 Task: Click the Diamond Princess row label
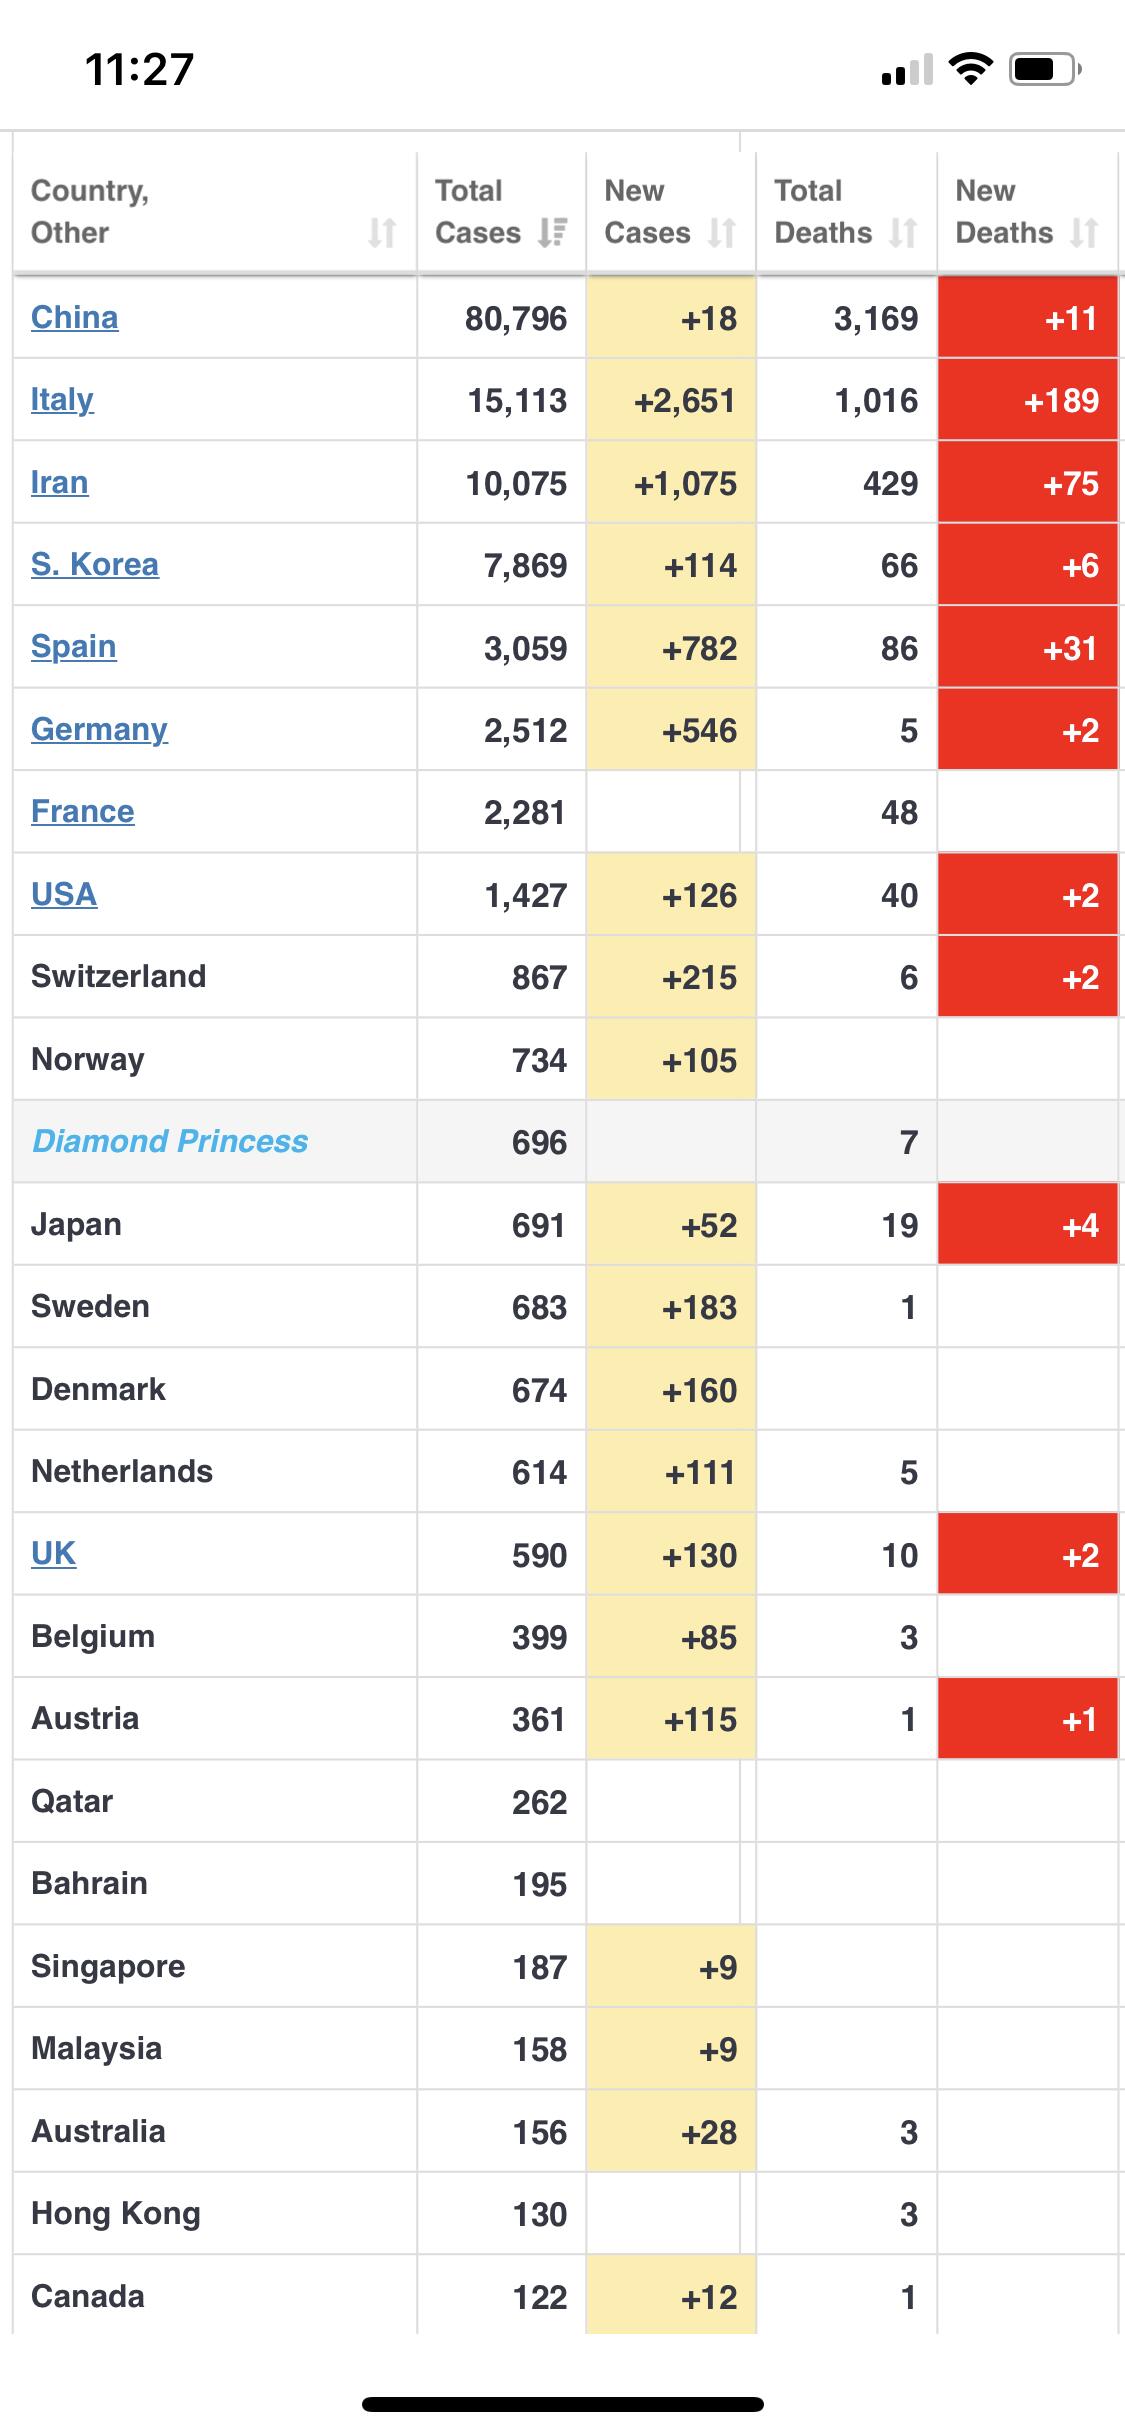(x=170, y=1142)
